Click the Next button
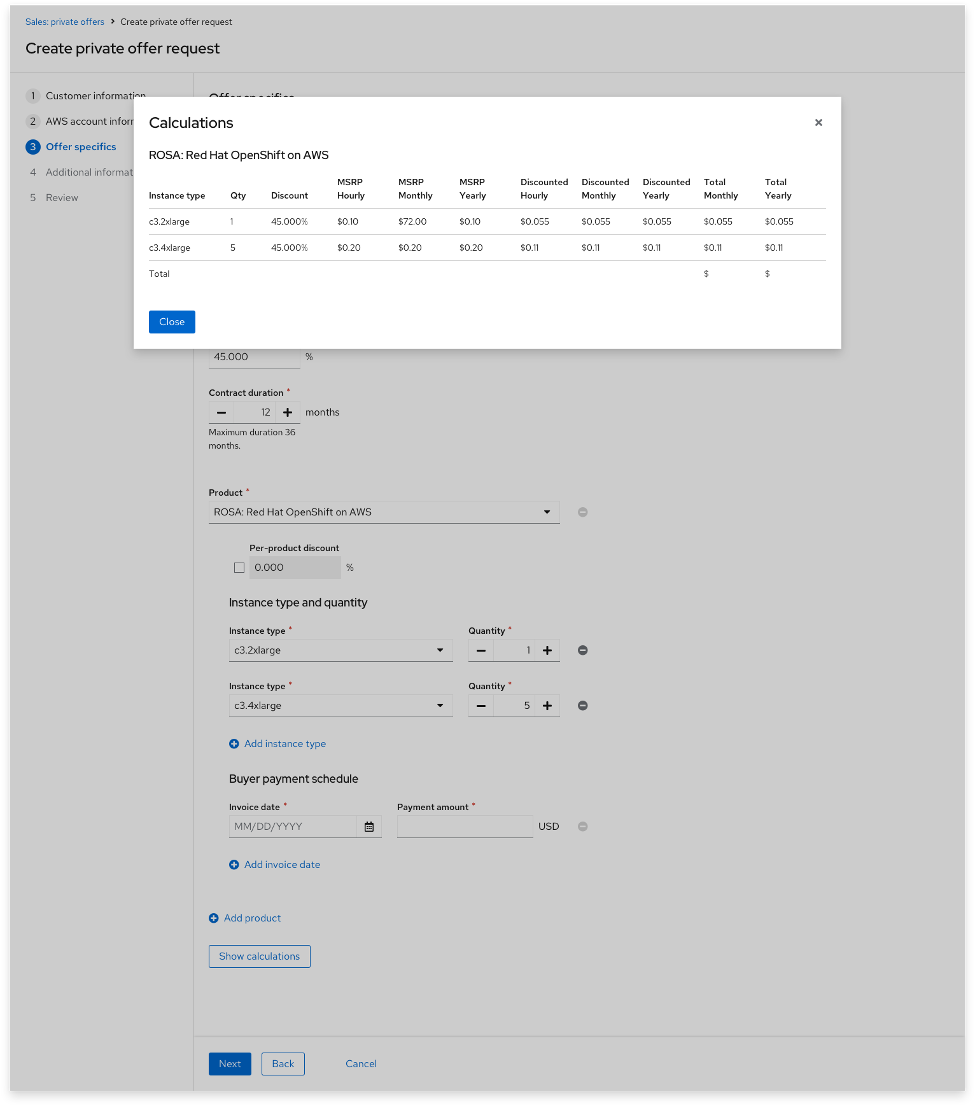977x1106 pixels. (230, 1064)
